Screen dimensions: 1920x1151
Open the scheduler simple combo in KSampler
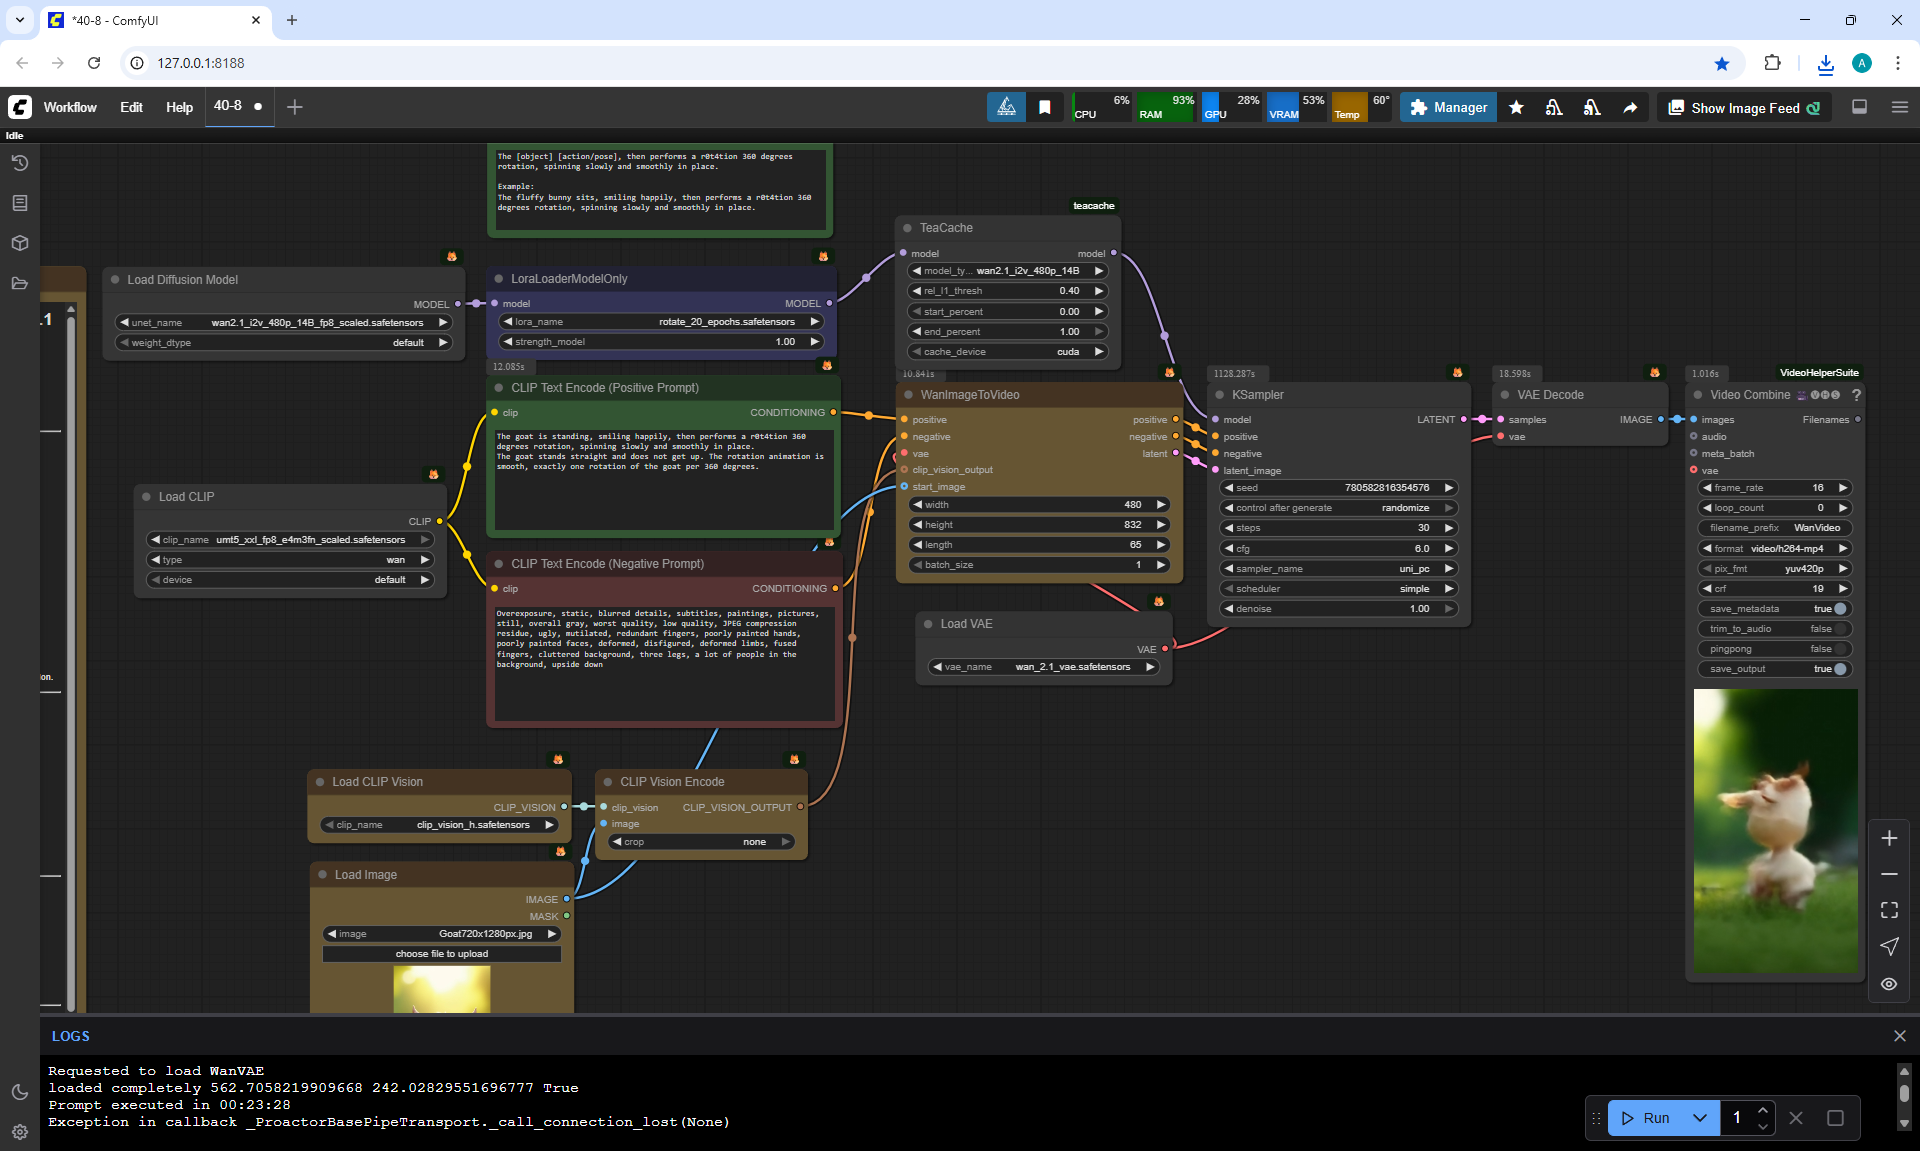tap(1338, 589)
